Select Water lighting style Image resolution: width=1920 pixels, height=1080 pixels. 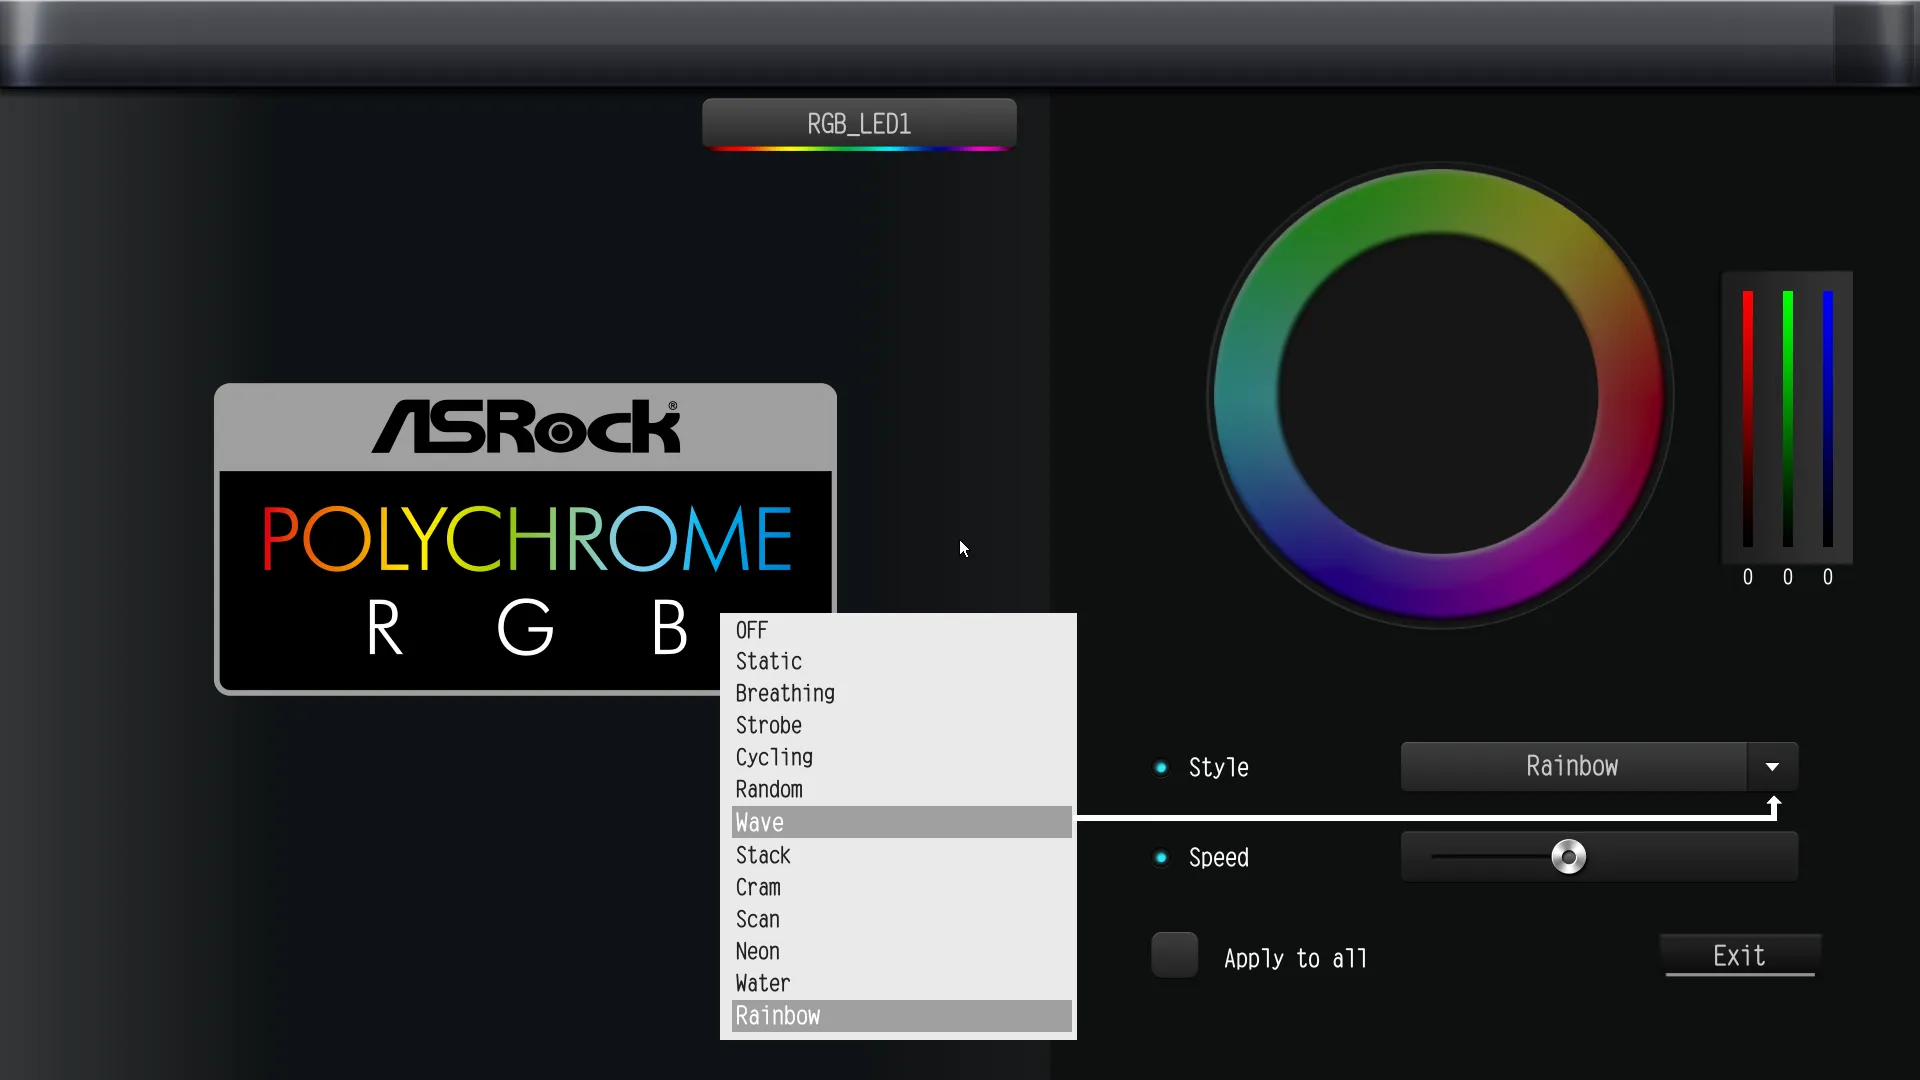(x=901, y=983)
